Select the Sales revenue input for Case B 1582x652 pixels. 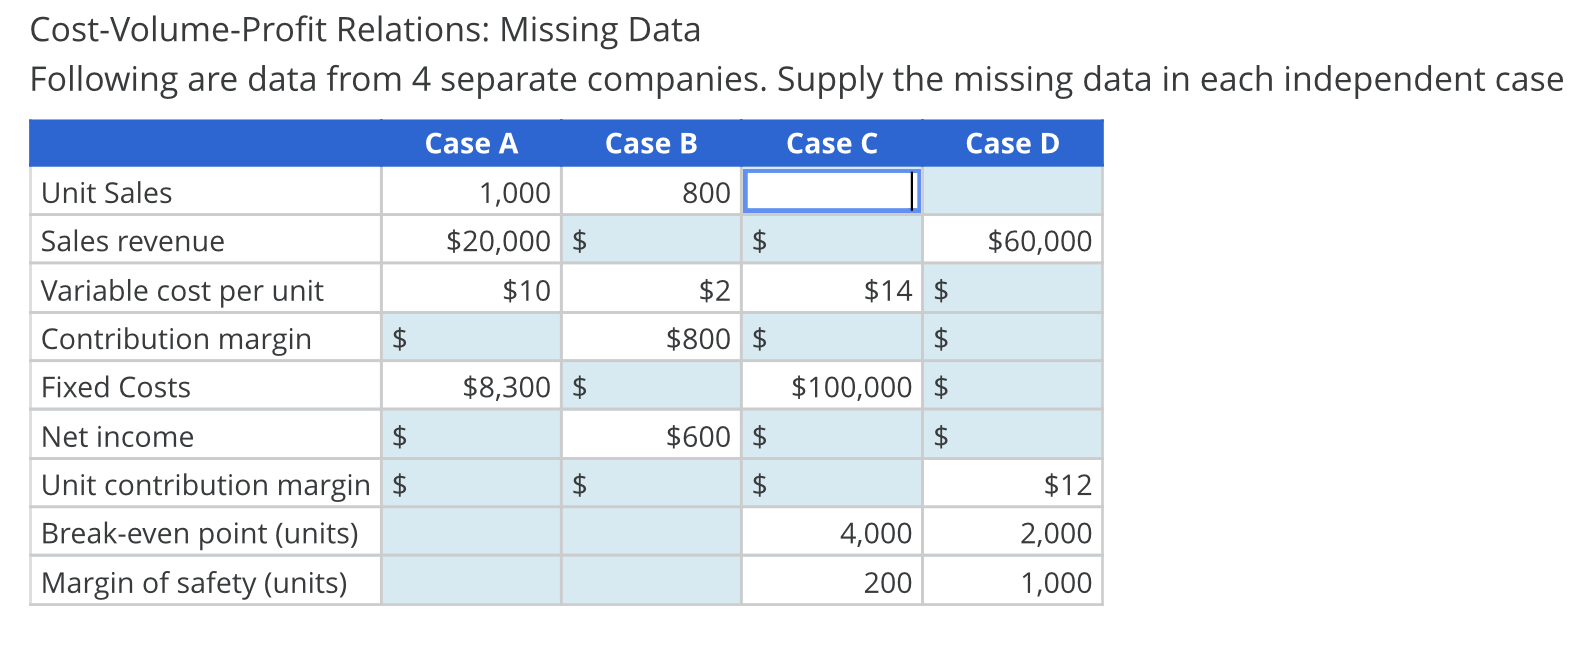point(650,239)
